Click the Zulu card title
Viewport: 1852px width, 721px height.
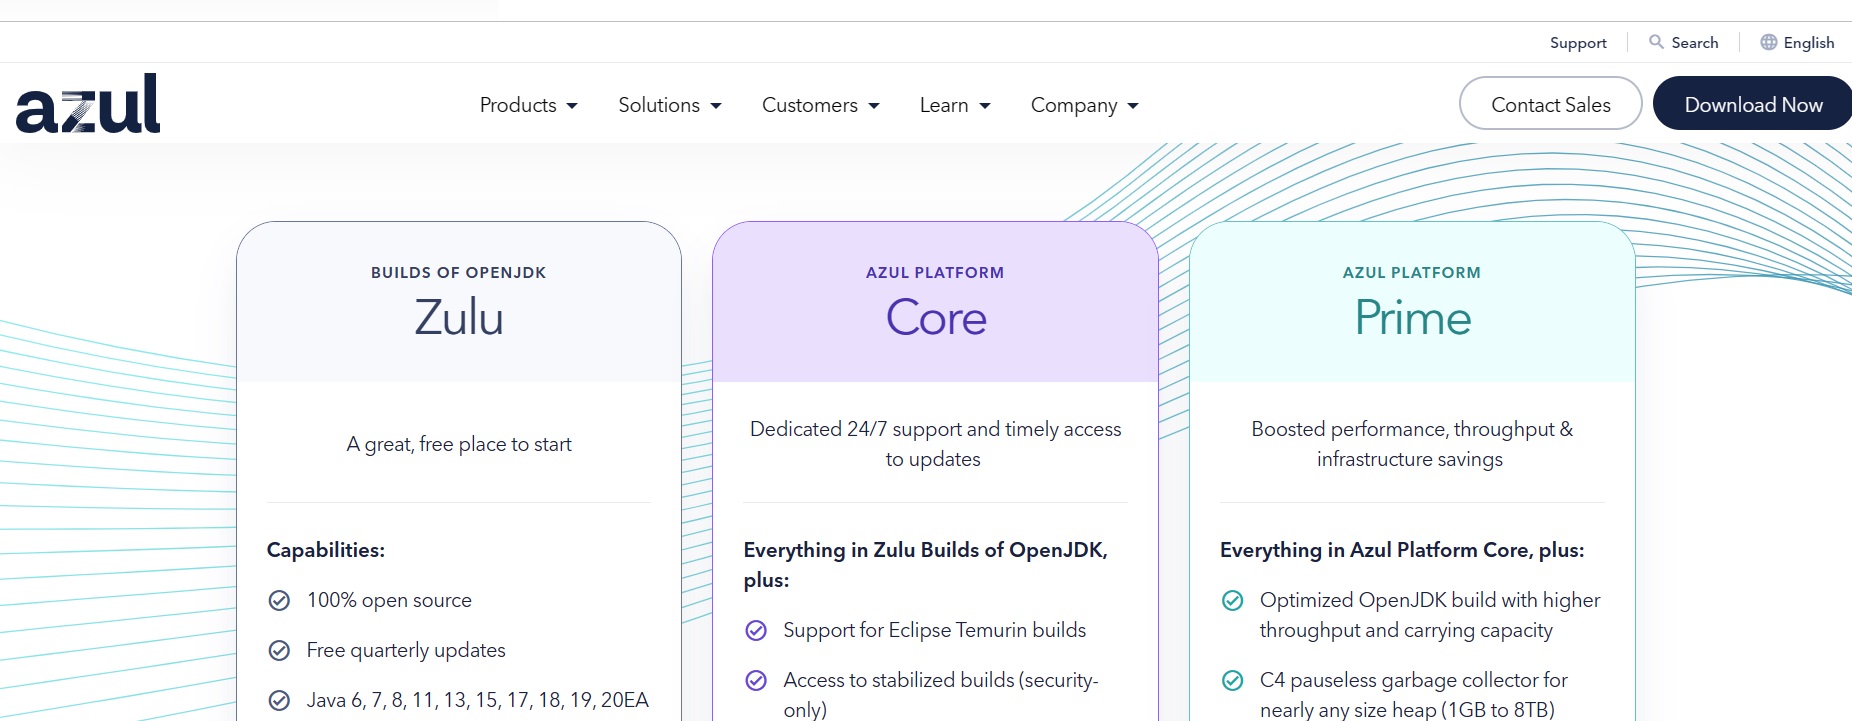(x=459, y=318)
